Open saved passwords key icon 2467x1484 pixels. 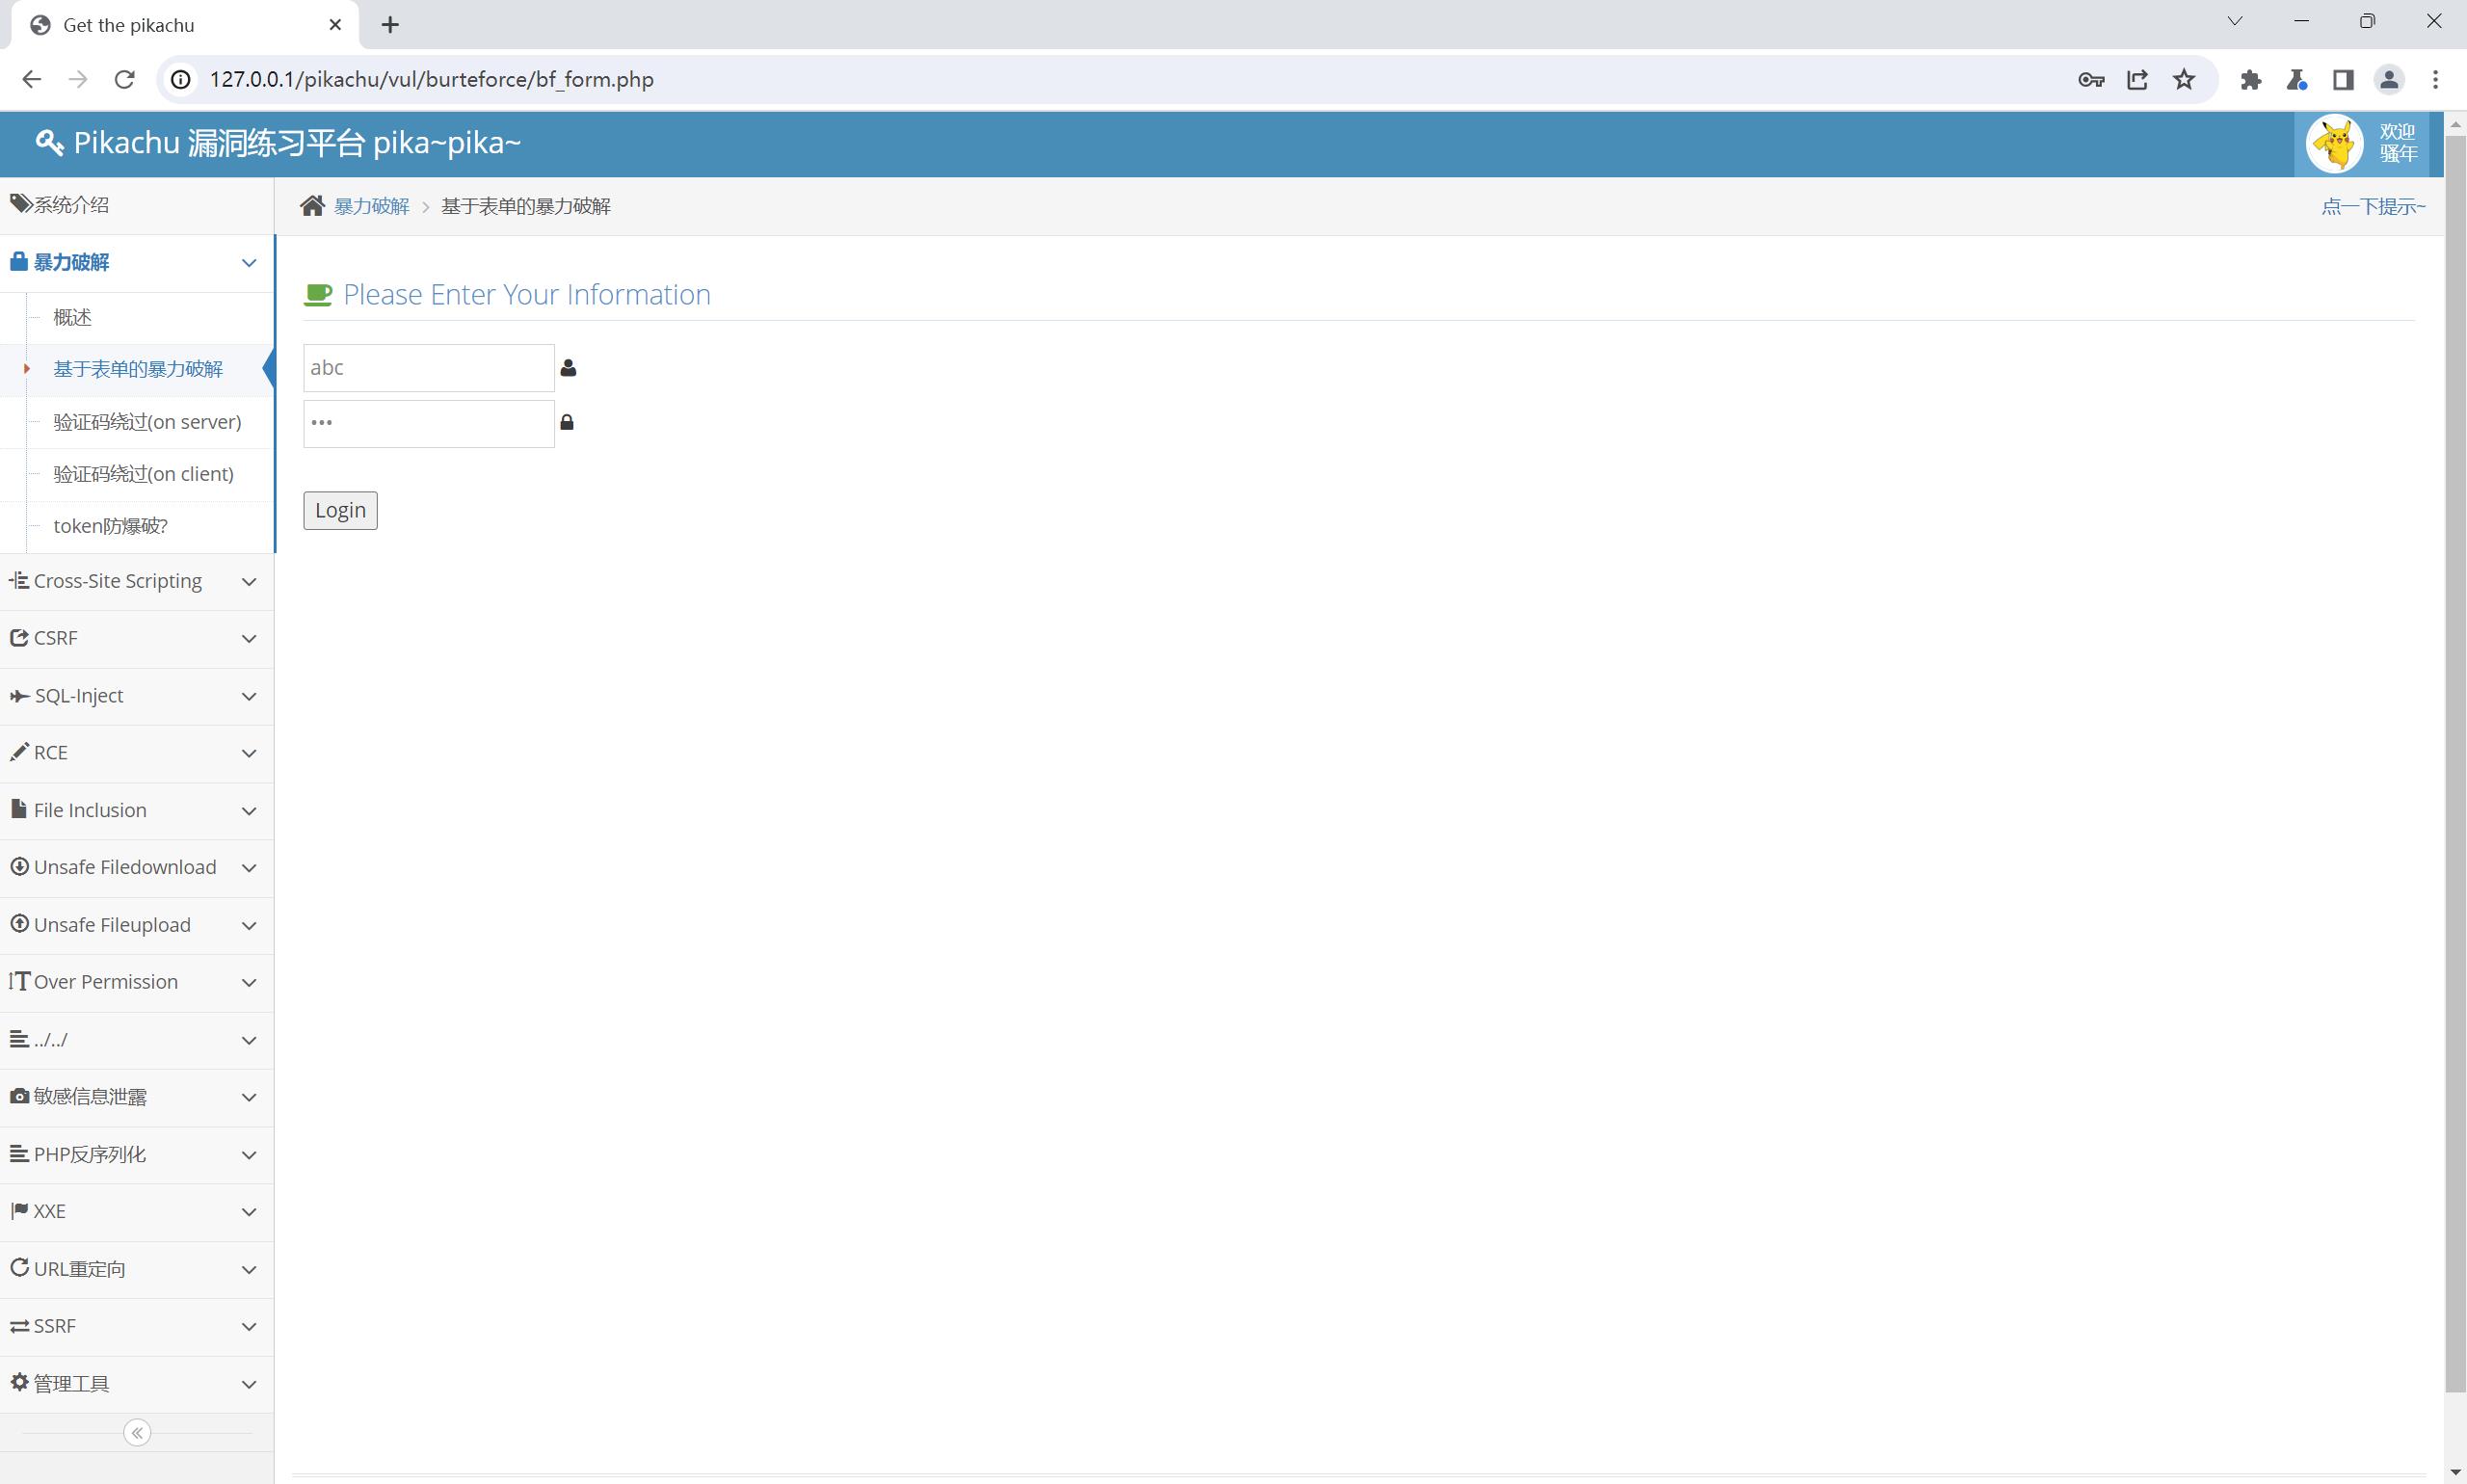2091,79
